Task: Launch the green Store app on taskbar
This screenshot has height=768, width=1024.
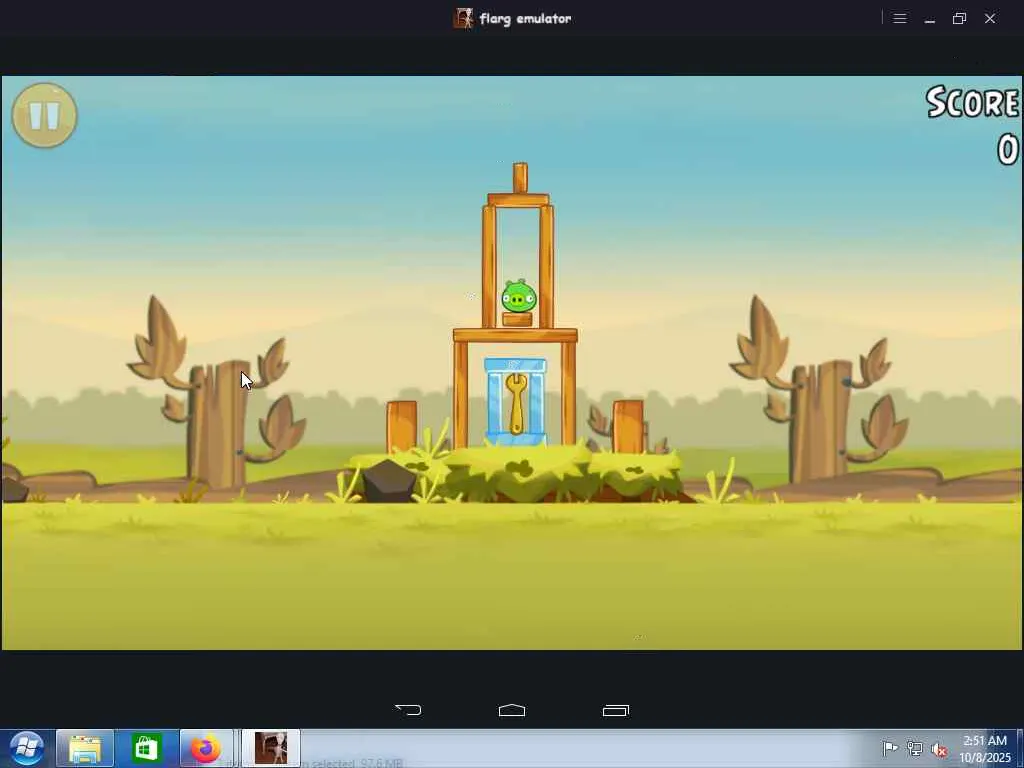Action: tap(146, 748)
